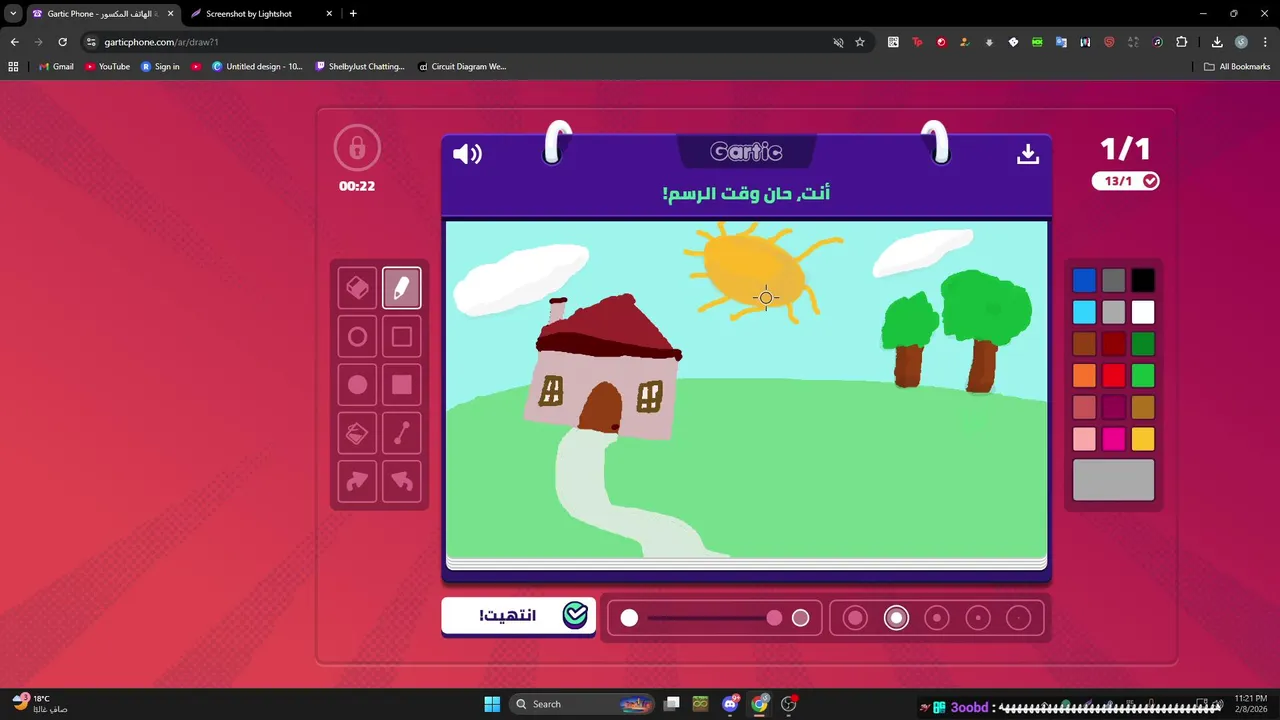Choose the medium brush size
The image size is (1280, 720).
click(937, 618)
